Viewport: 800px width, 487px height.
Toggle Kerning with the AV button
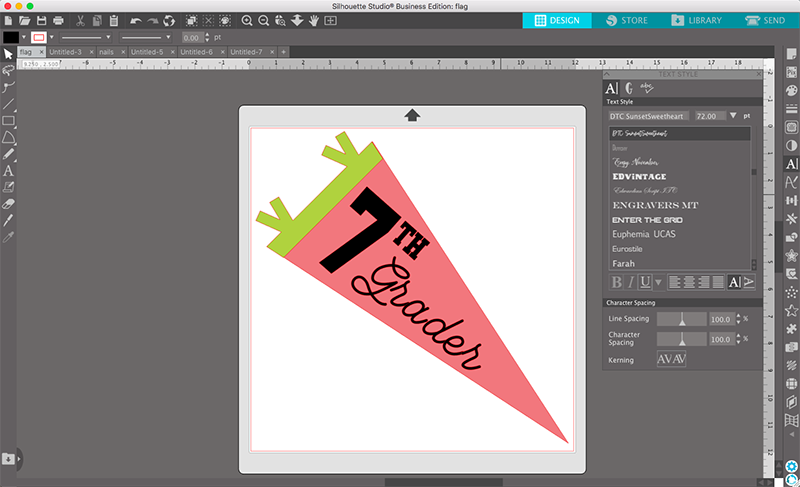point(671,359)
